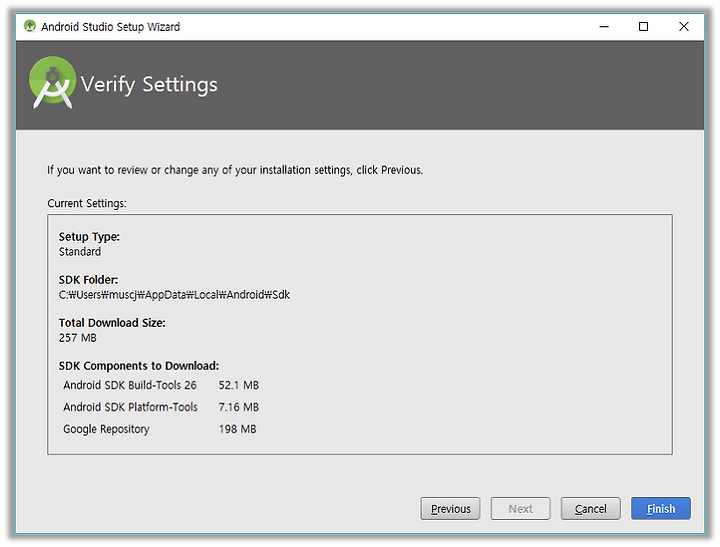Click the '198 MB' size value
The width and height of the screenshot is (720, 547).
(237, 429)
